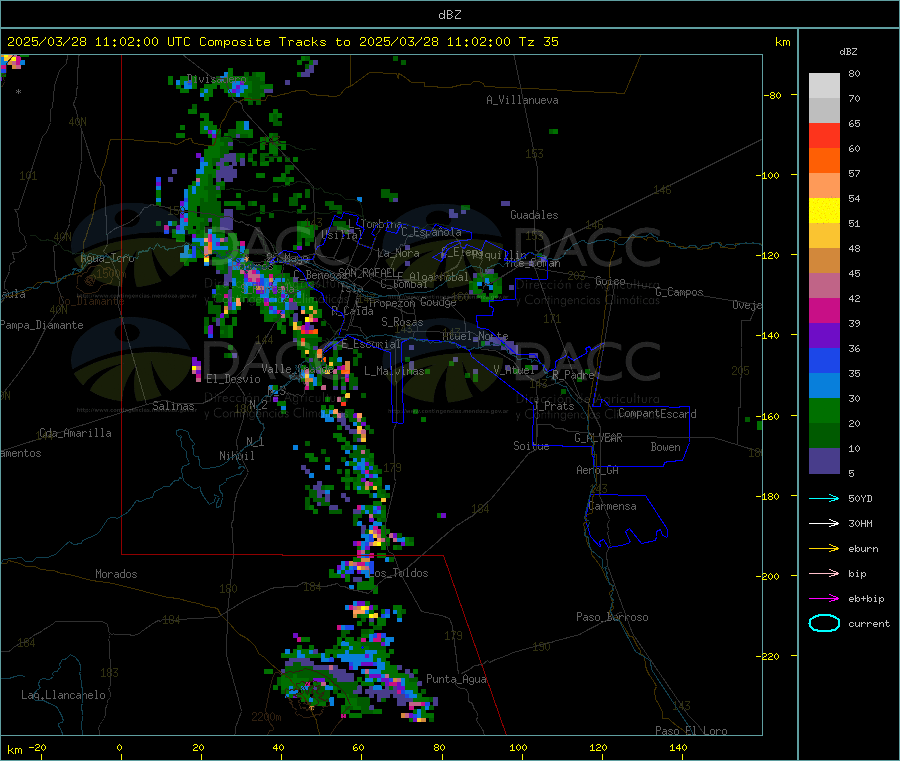Click the 'C_Española' map label

[431, 232]
